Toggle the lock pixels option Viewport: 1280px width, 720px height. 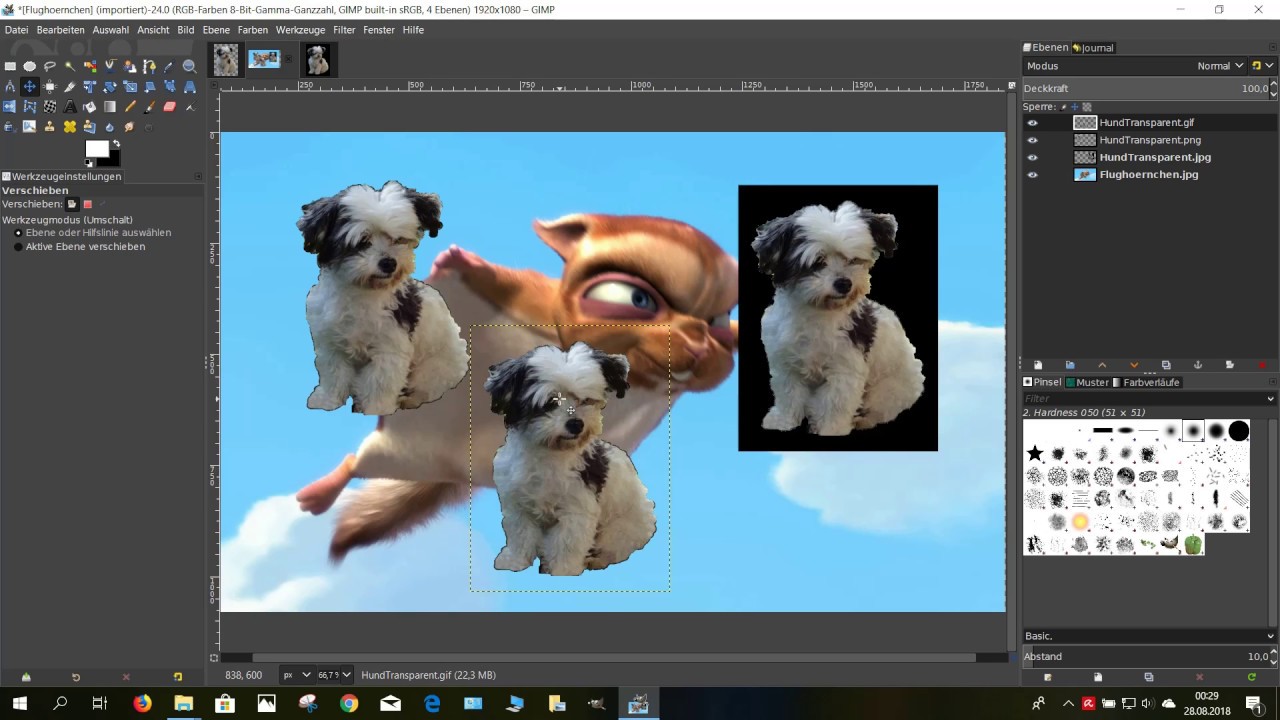[1064, 107]
